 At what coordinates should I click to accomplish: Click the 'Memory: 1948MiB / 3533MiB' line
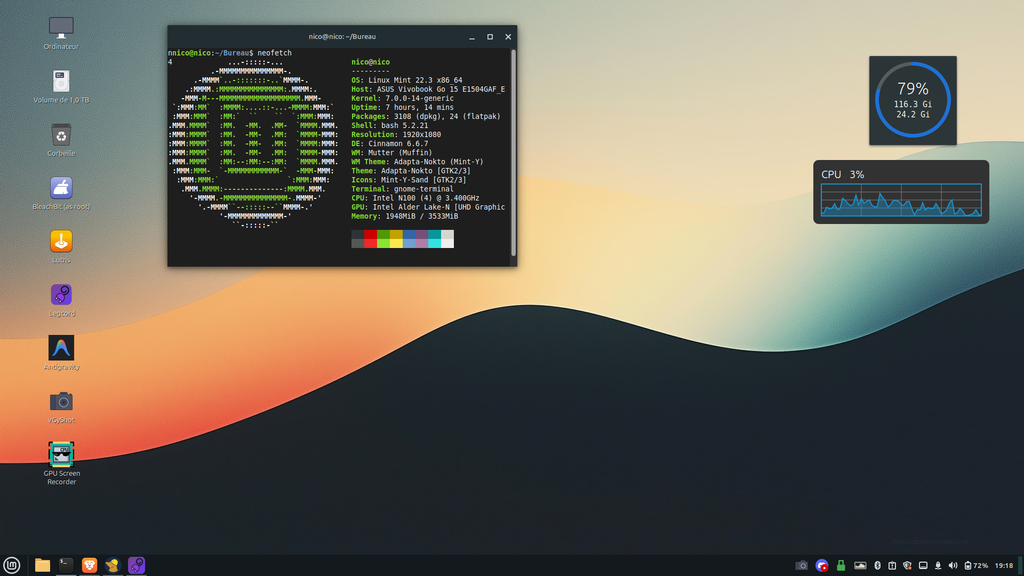click(404, 216)
